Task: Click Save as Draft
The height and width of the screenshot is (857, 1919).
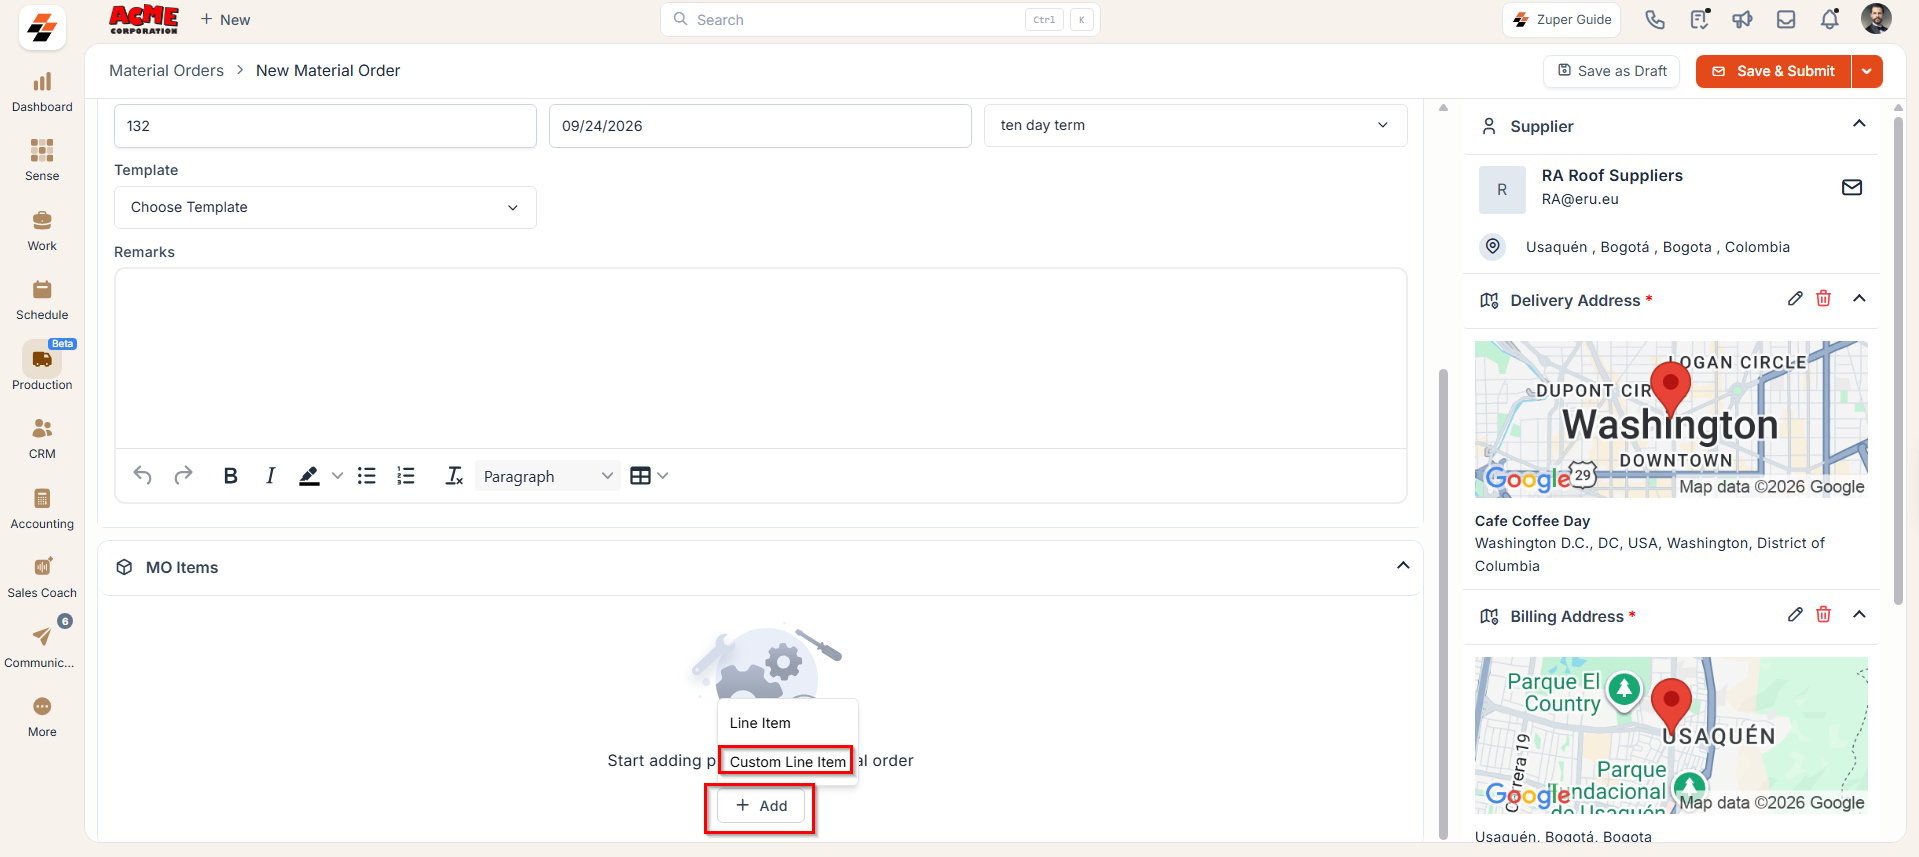Action: click(x=1612, y=71)
